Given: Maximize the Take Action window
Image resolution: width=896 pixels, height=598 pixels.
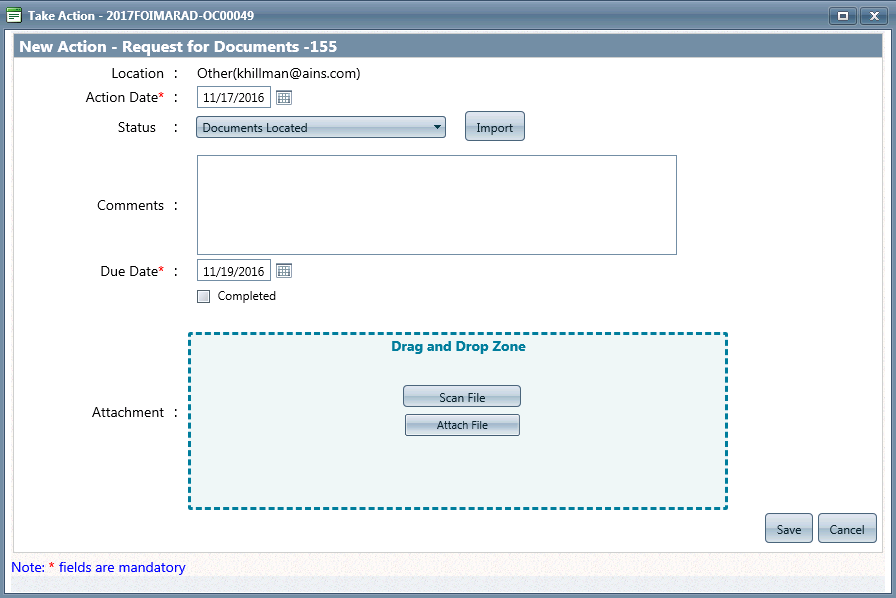Looking at the screenshot, I should [x=842, y=15].
